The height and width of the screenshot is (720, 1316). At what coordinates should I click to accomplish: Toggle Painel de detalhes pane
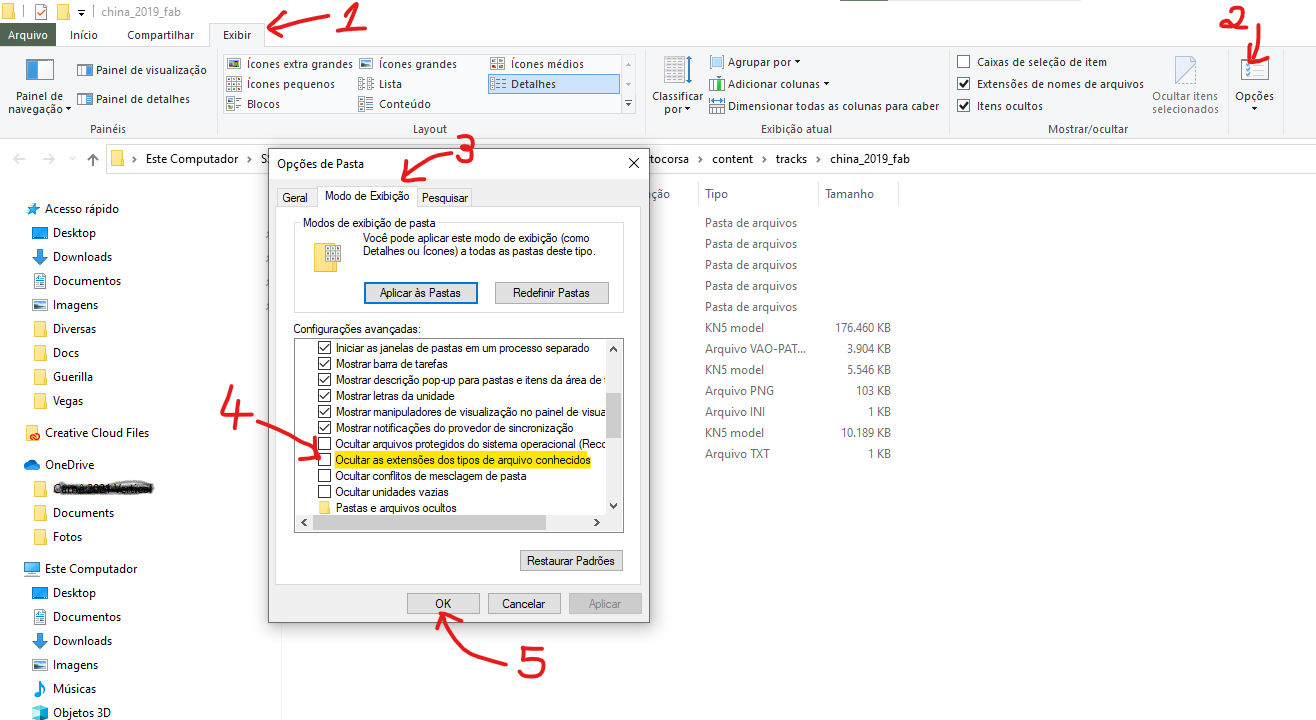134,99
